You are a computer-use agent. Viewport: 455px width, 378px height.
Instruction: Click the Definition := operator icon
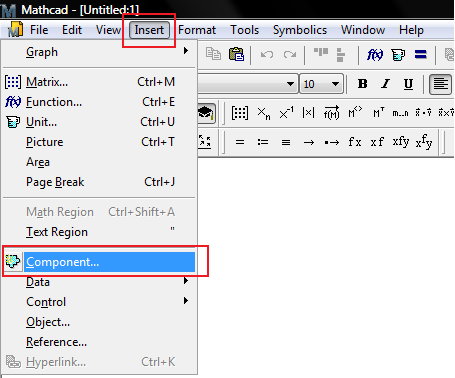click(x=263, y=143)
